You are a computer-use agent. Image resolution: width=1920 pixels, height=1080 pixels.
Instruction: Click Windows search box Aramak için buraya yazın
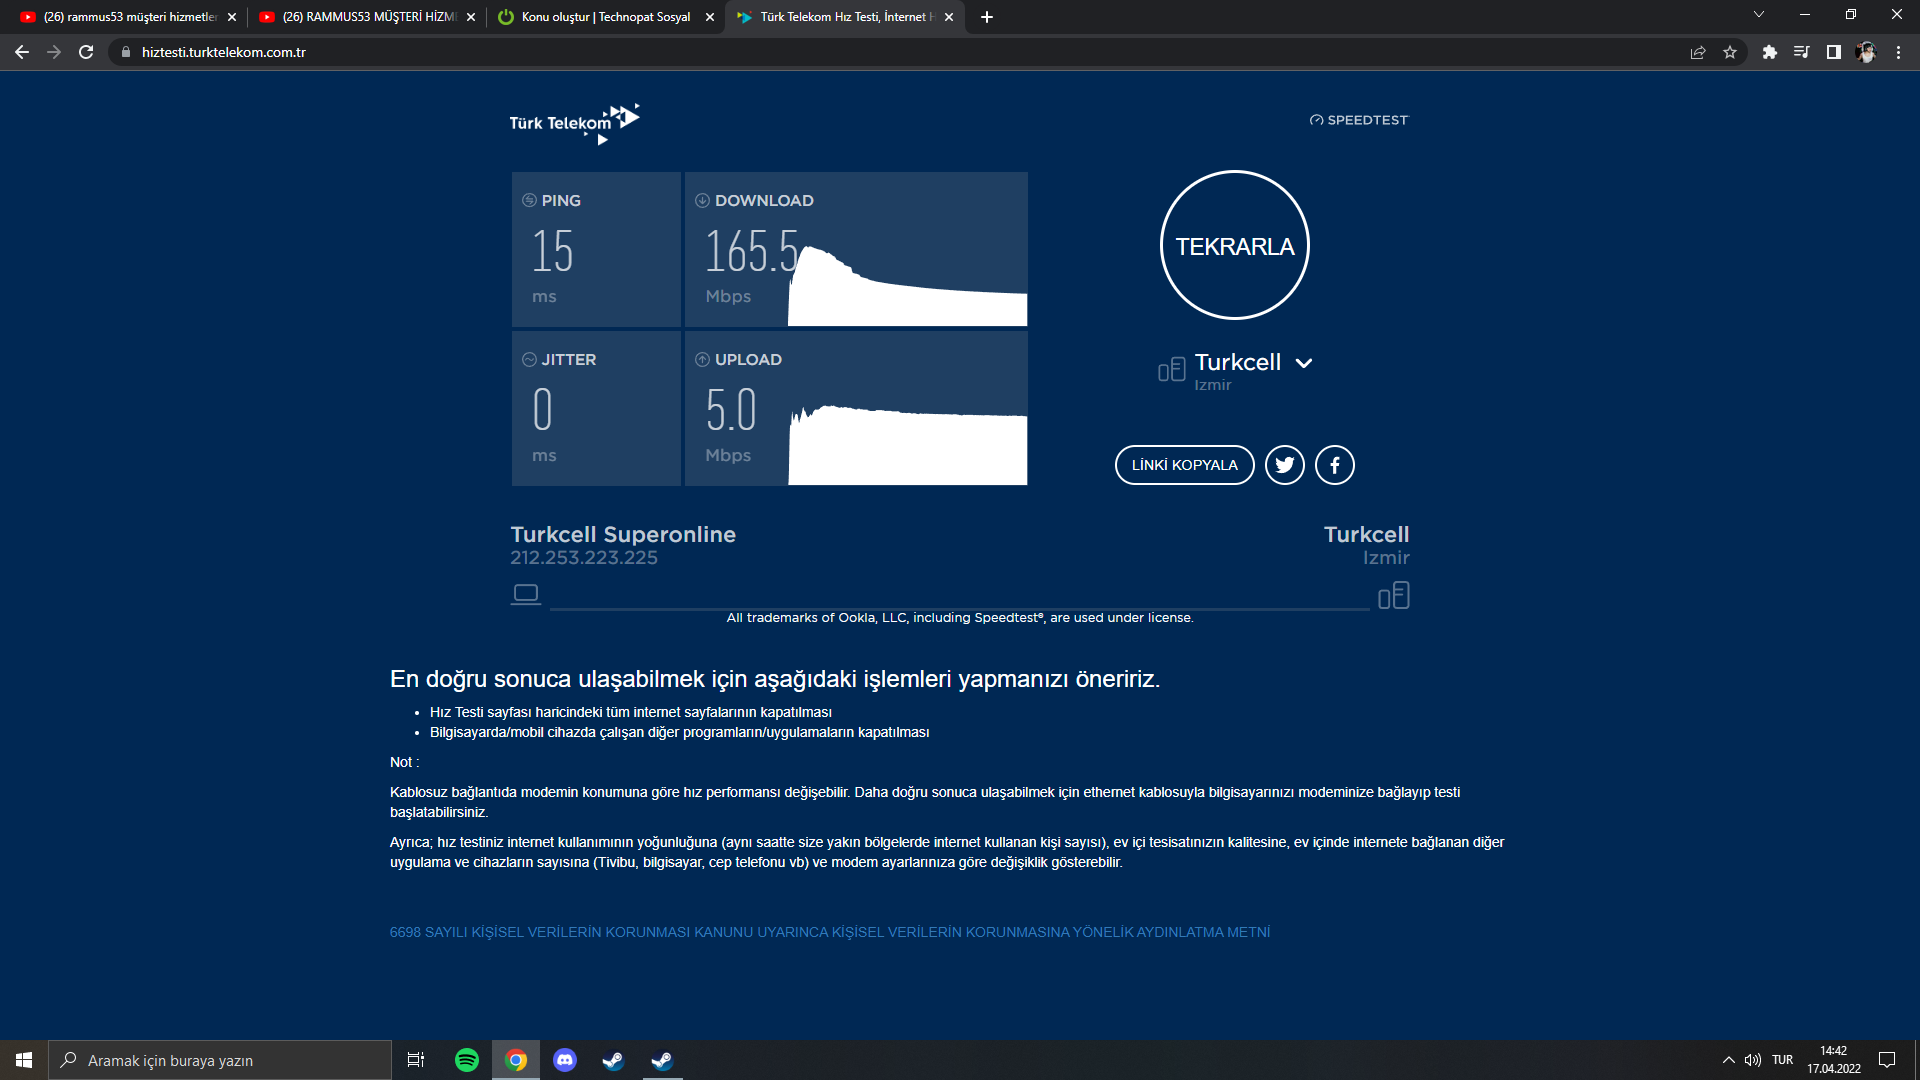click(220, 1060)
